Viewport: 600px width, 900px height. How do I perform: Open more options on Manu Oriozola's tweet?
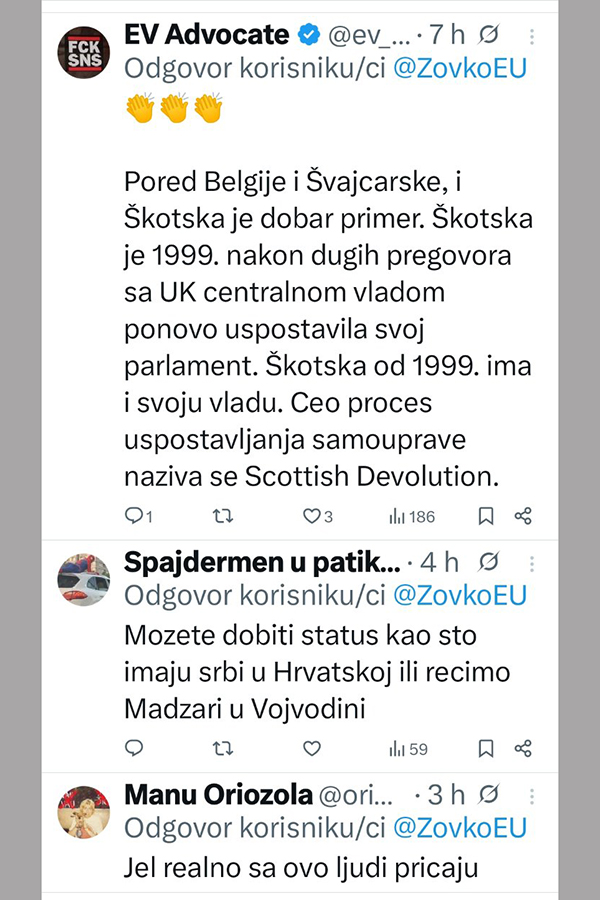coord(531,796)
